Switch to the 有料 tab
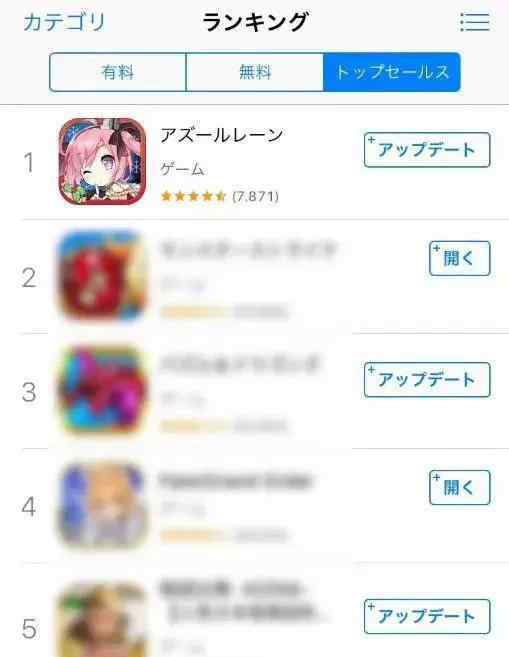Image resolution: width=509 pixels, height=657 pixels. tap(118, 72)
